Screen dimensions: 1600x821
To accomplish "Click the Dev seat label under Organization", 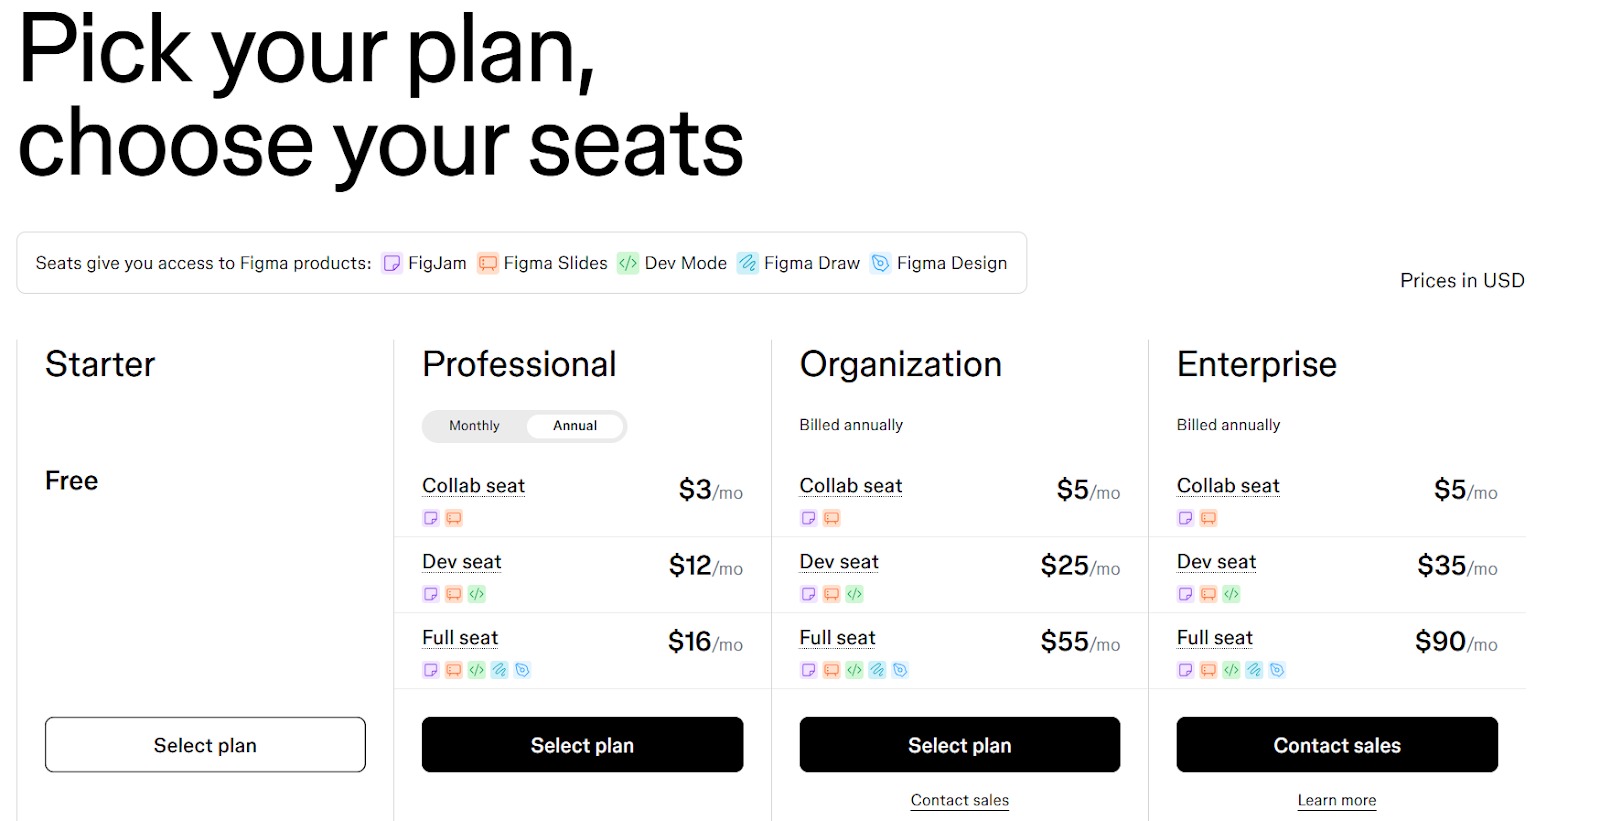I will click(839, 562).
